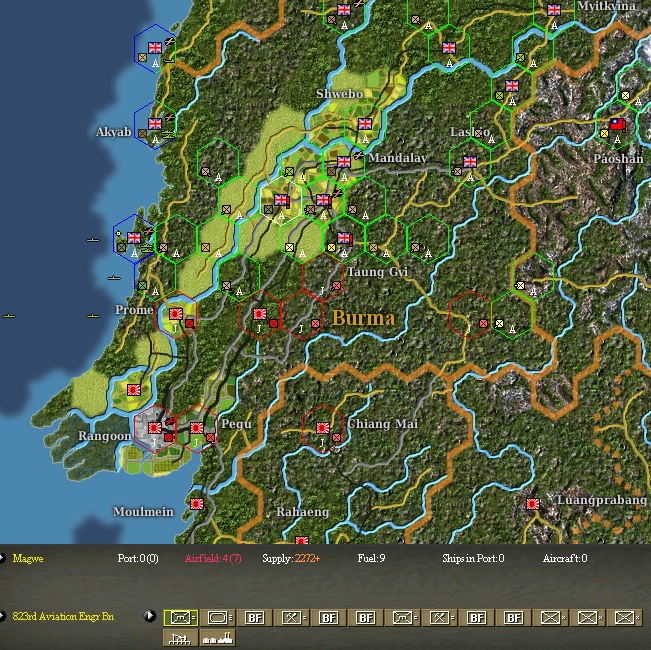651x650 pixels.
Task: Click the Ships in Port:0 readout
Action: click(473, 558)
